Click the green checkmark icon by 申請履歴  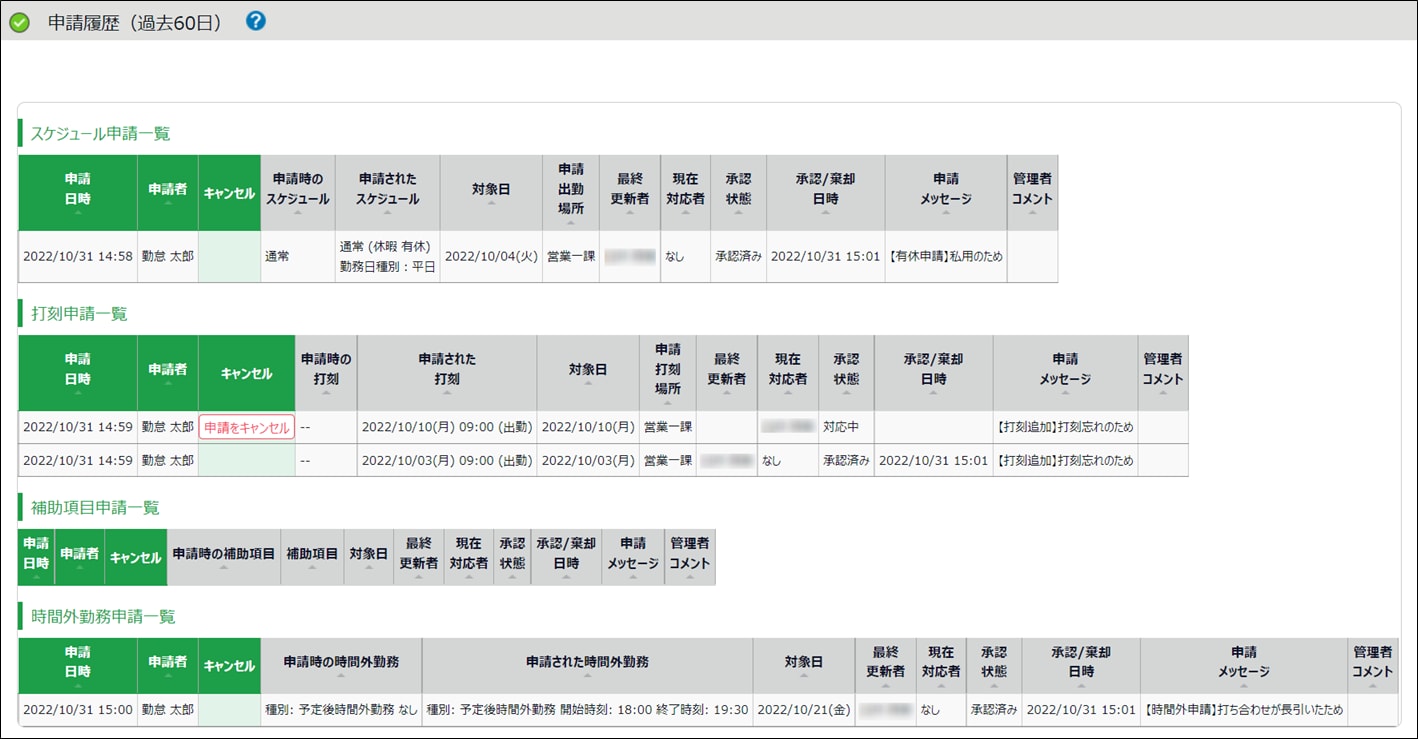coord(19,22)
